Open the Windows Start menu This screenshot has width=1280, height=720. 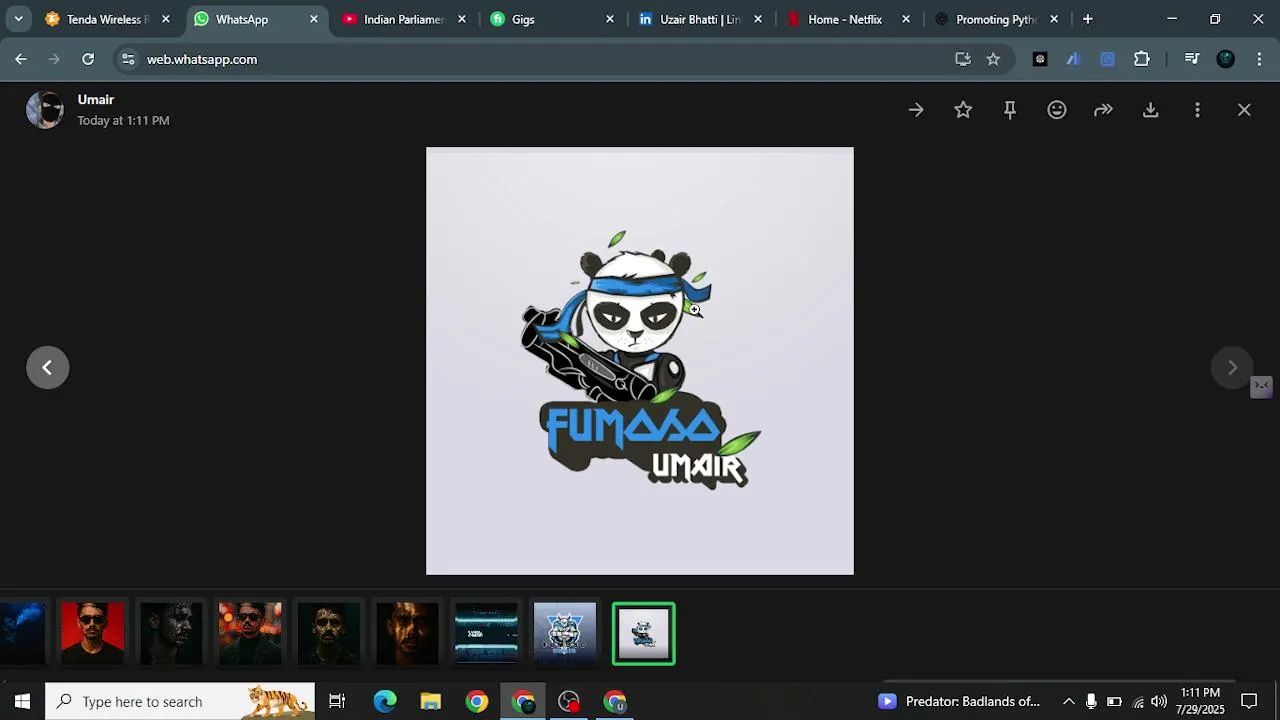coord(22,701)
